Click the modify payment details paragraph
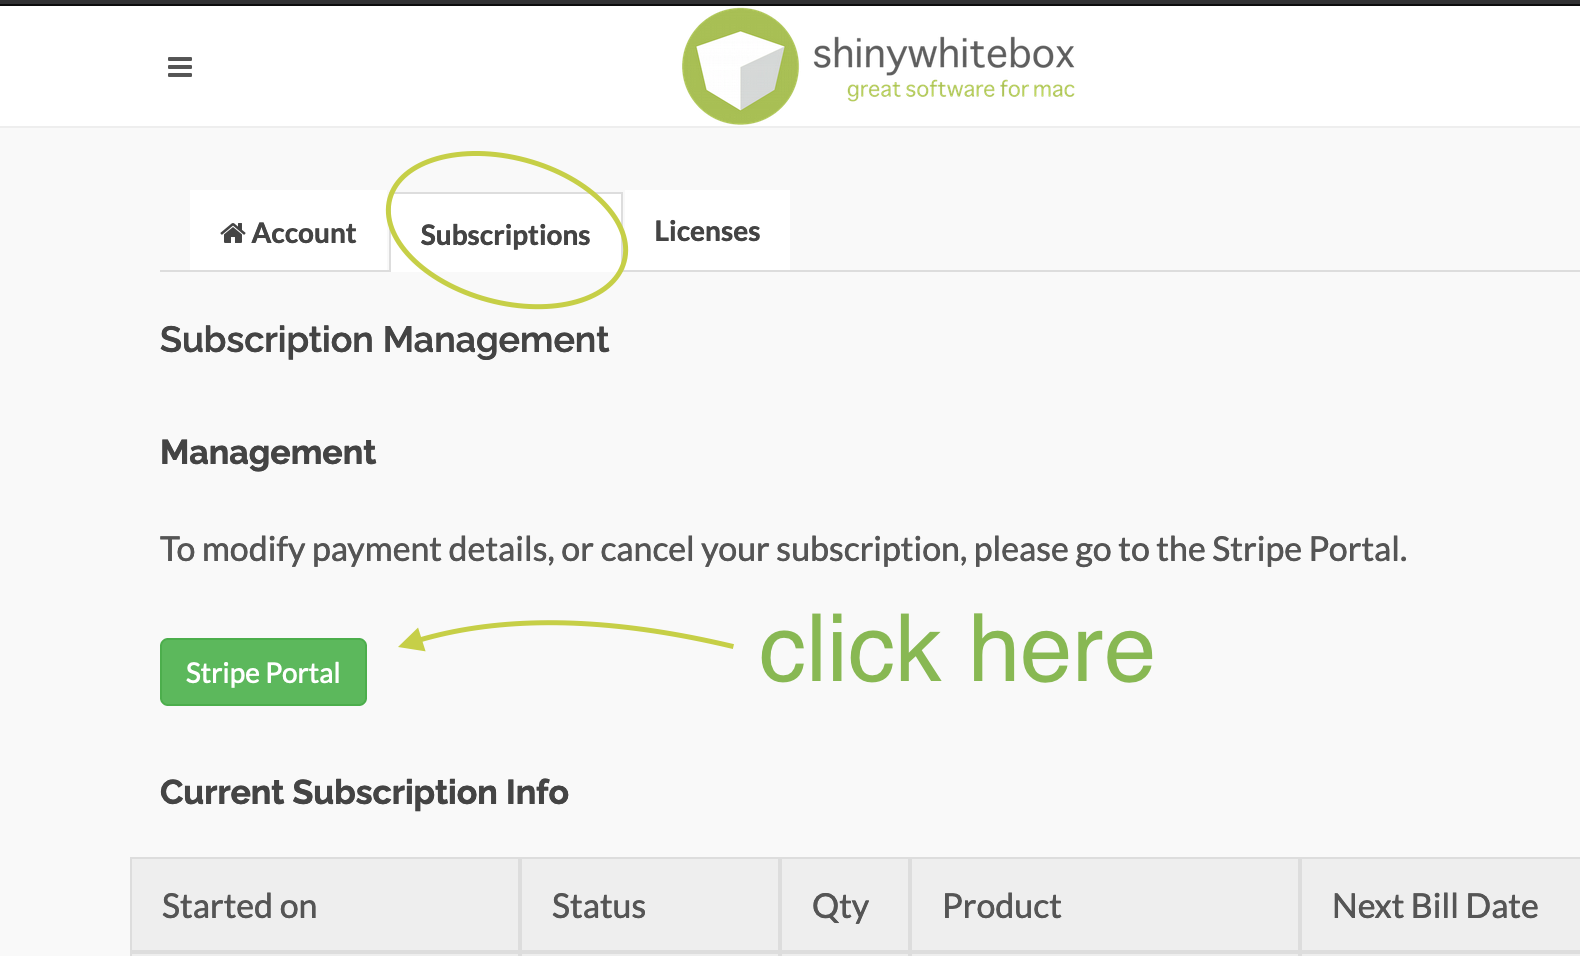1580x956 pixels. [783, 549]
